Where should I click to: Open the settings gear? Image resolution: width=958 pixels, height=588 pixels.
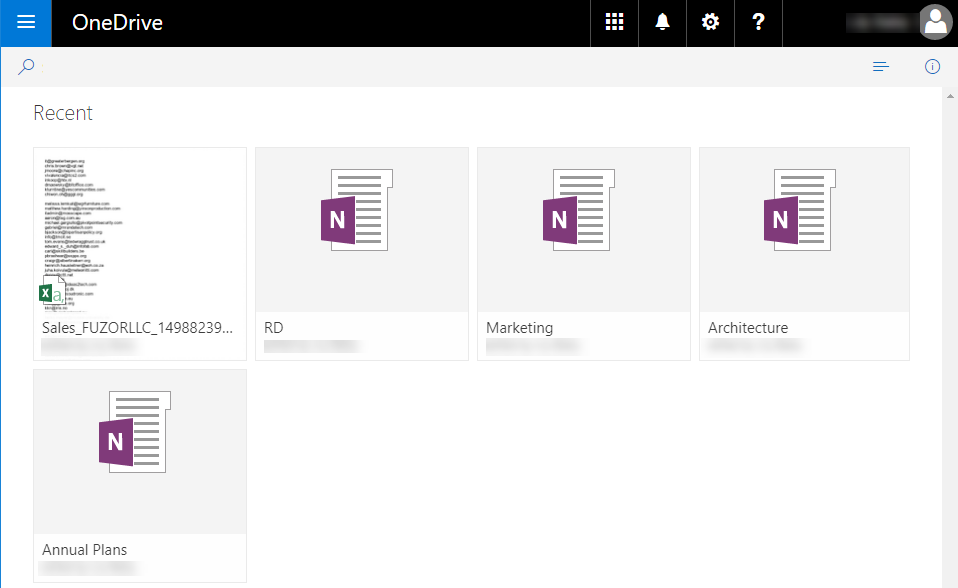[x=710, y=23]
